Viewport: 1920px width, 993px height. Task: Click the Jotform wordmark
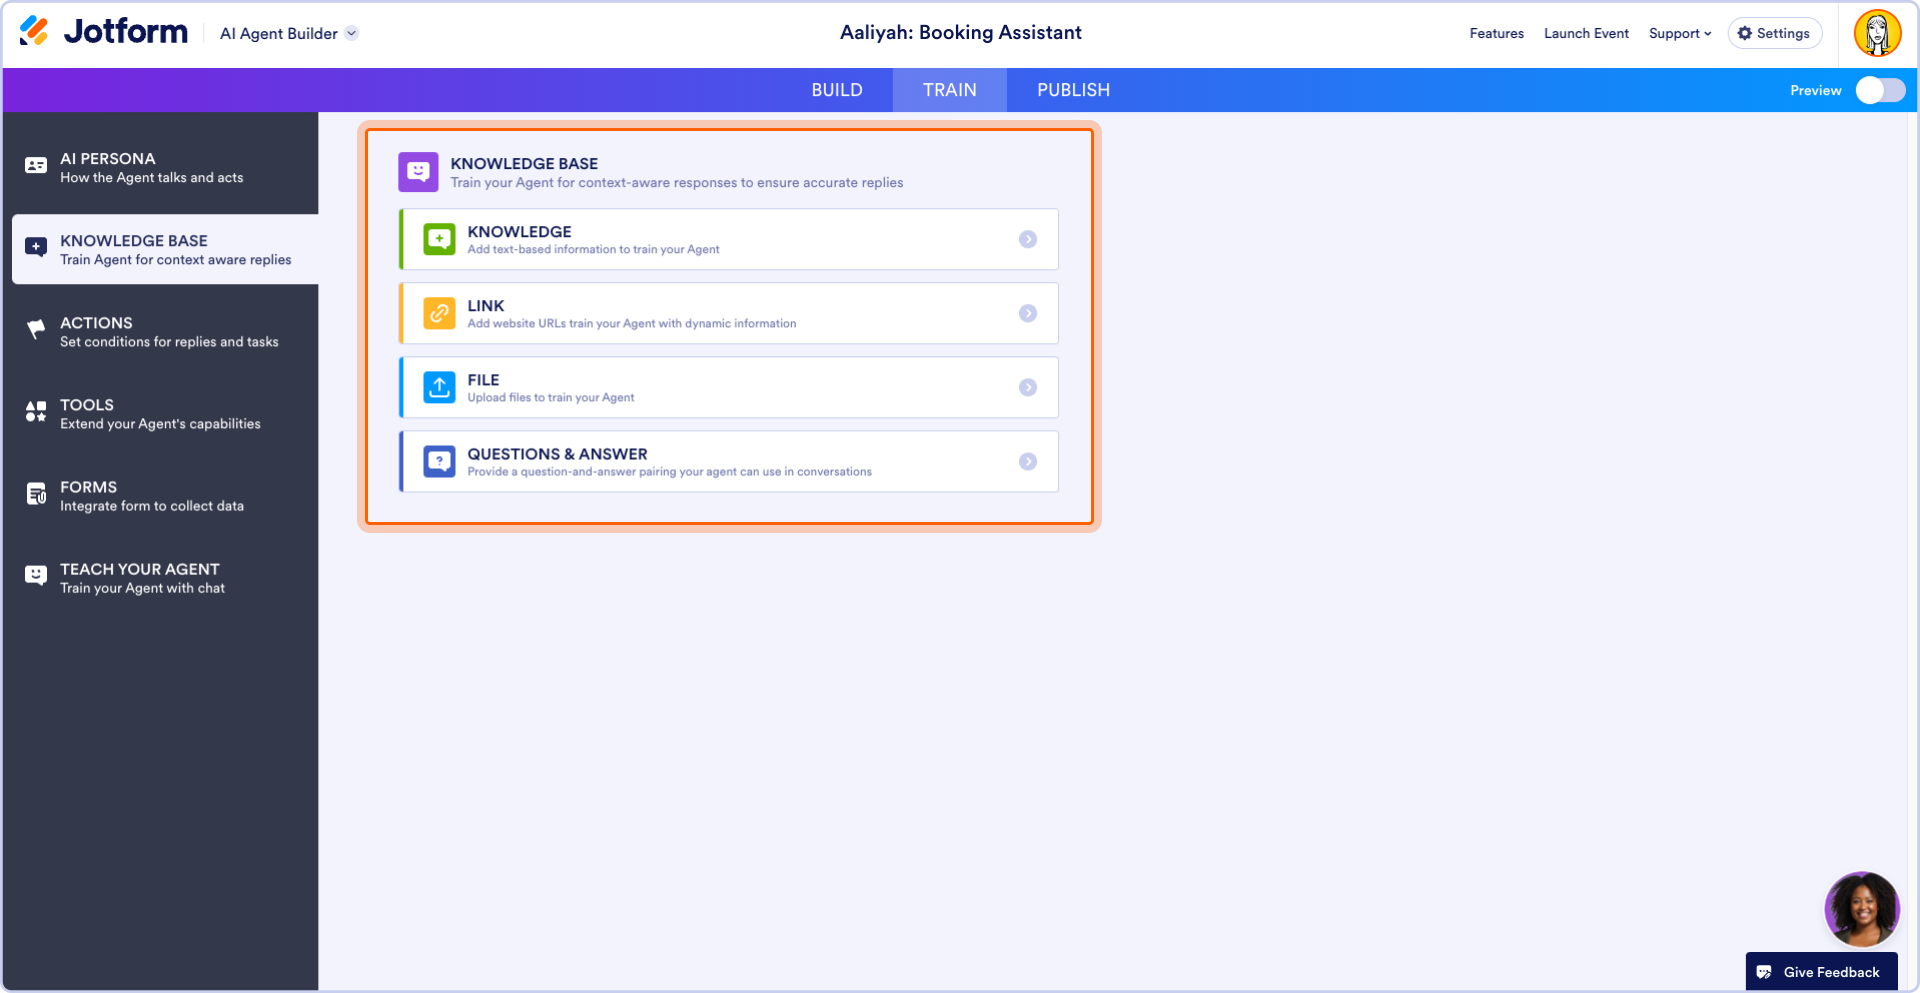[126, 31]
